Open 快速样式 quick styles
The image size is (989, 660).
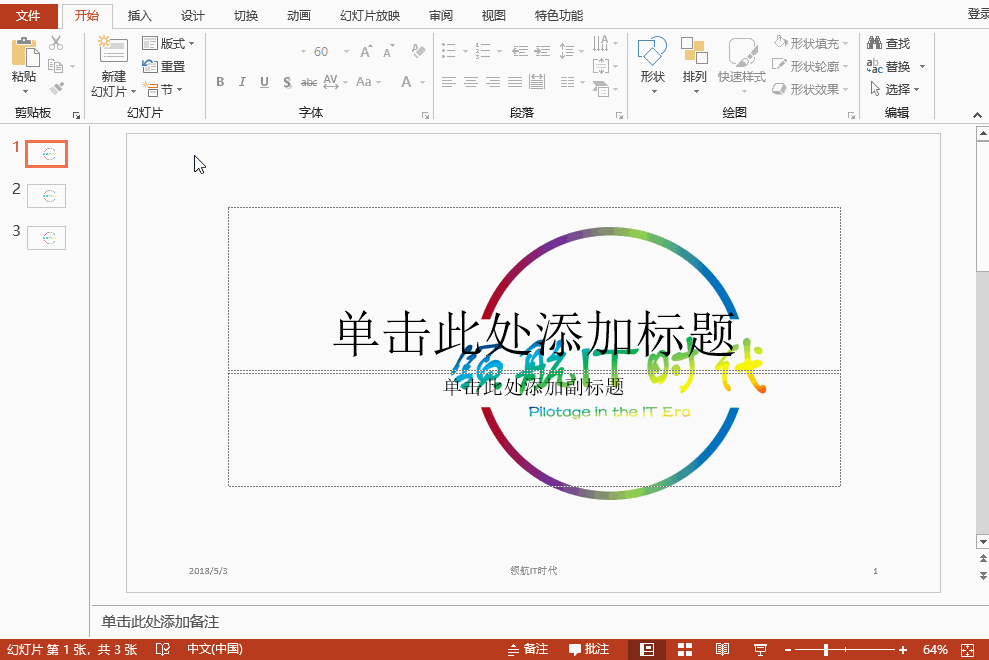(742, 65)
